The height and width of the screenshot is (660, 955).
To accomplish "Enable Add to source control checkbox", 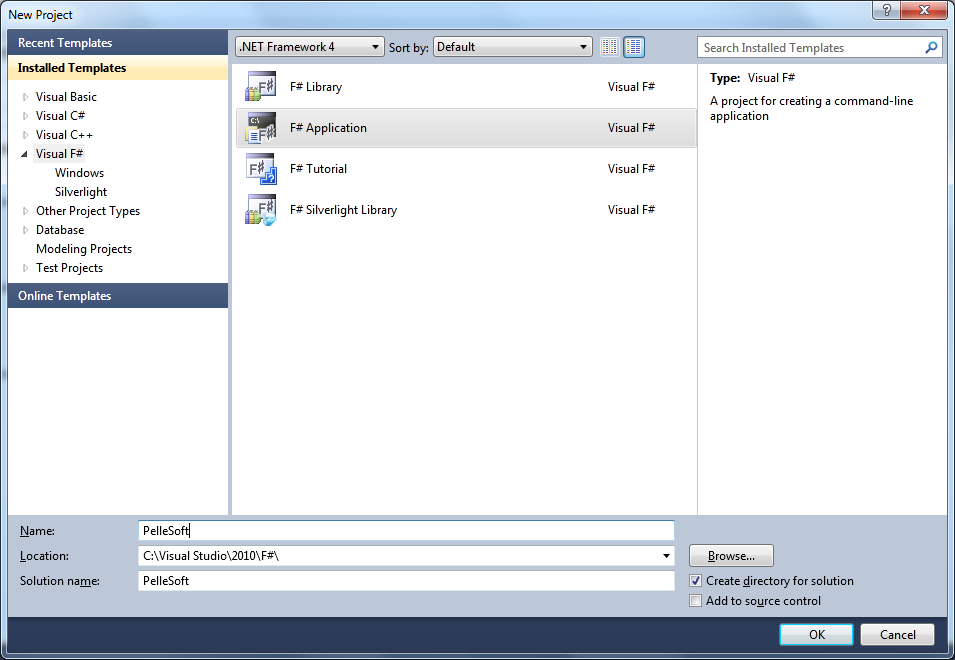I will 696,601.
